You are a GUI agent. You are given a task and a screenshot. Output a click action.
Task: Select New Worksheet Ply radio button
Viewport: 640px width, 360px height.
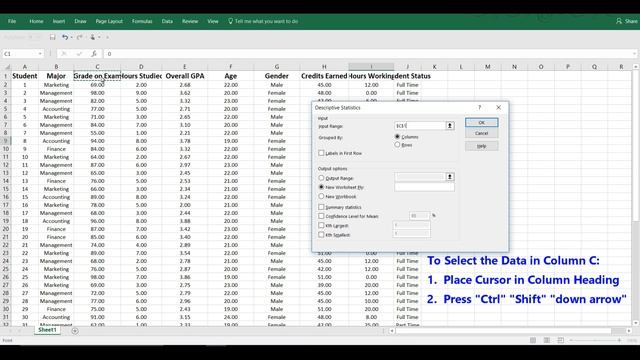[x=321, y=187]
